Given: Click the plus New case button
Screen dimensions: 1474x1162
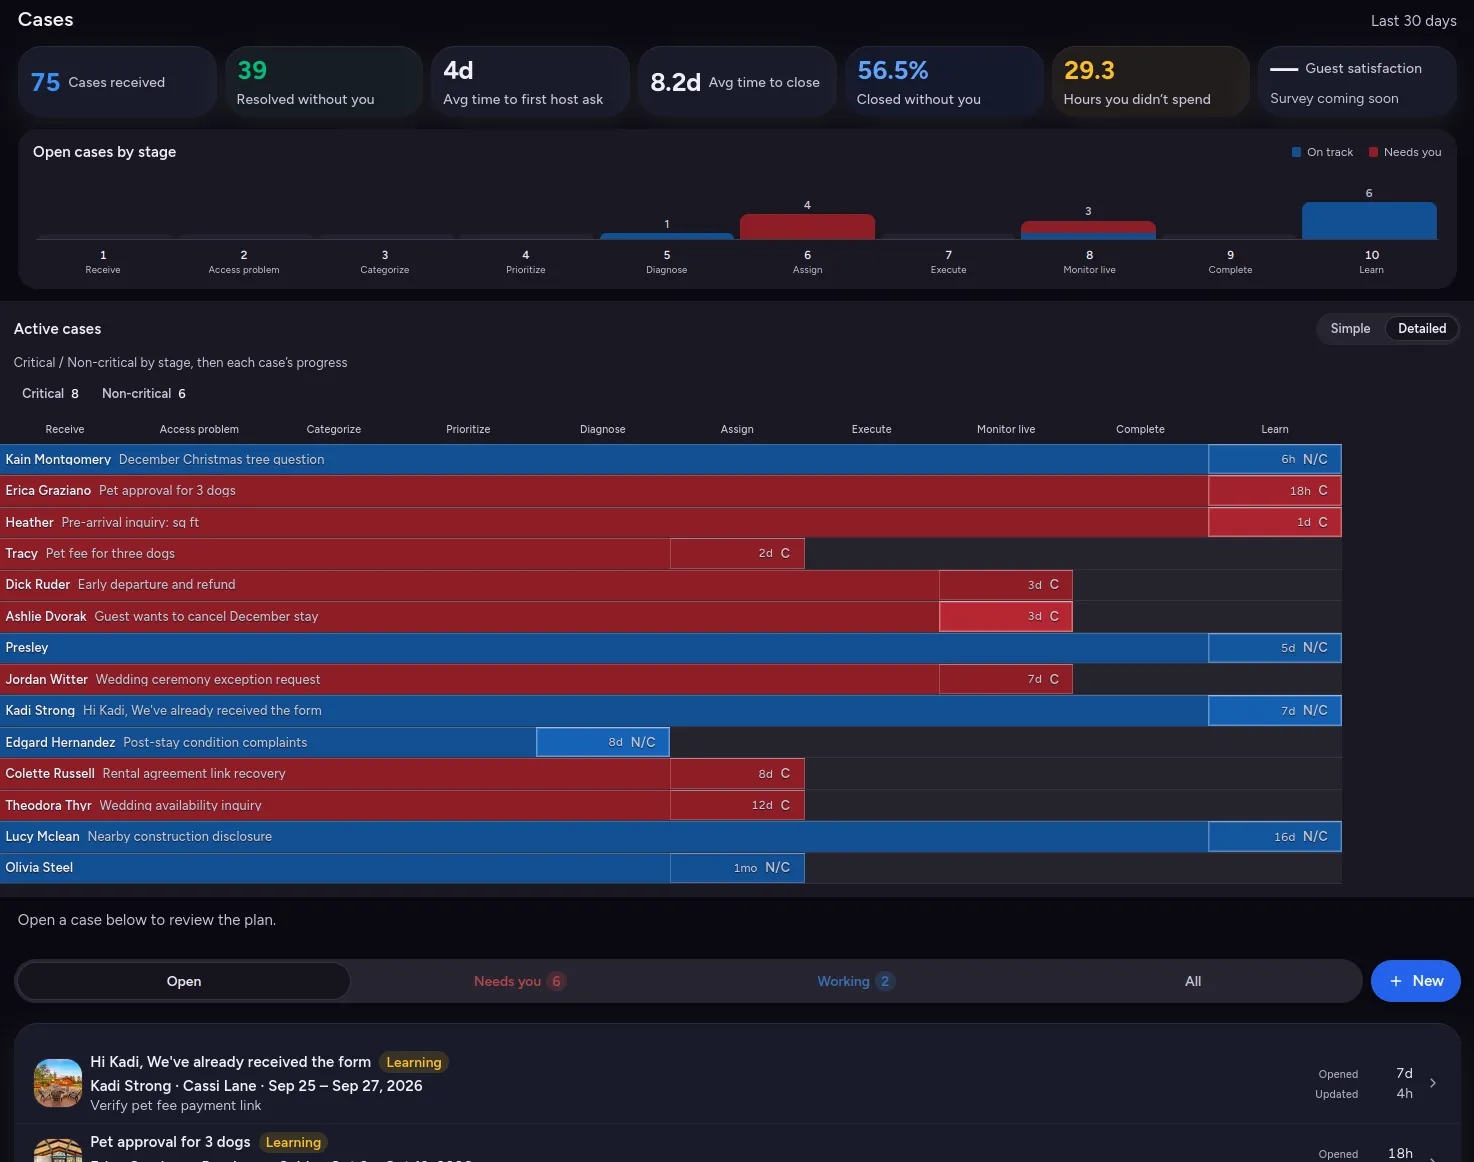Looking at the screenshot, I should pos(1415,981).
